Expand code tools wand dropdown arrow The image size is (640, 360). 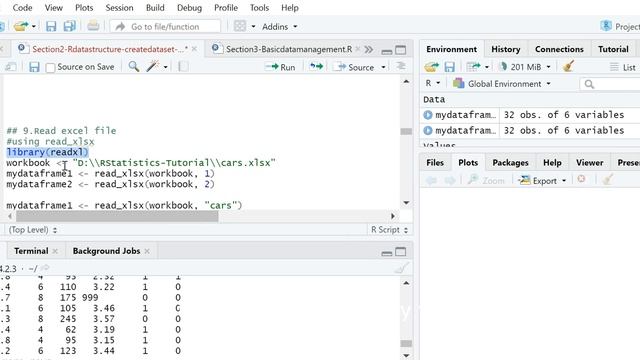(165, 67)
